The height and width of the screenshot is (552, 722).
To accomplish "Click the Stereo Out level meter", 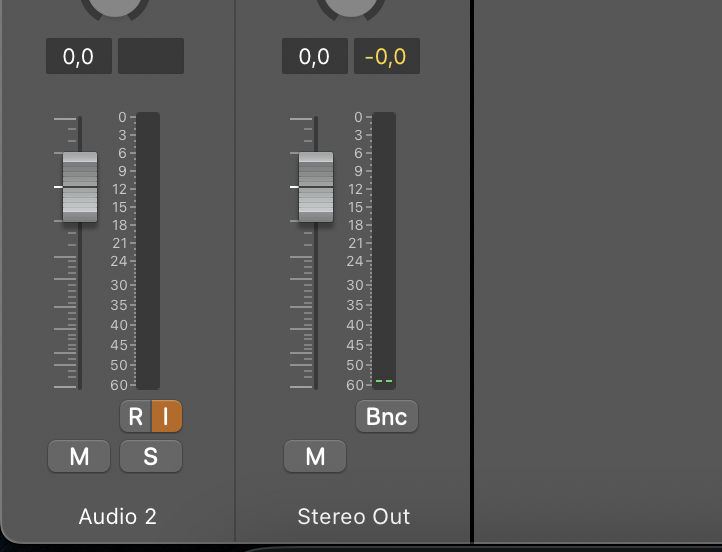I will (x=384, y=250).
